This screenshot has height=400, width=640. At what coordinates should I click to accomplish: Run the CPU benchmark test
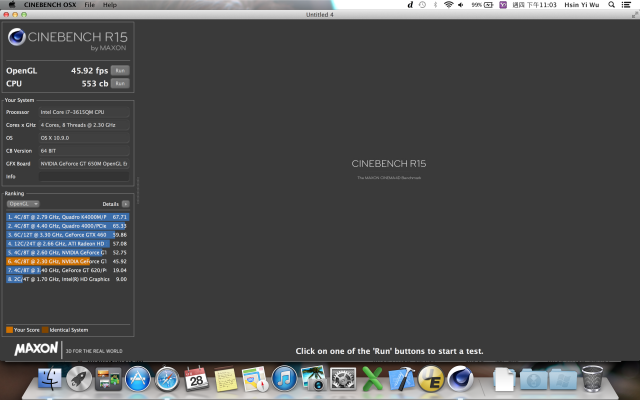pyautogui.click(x=120, y=83)
